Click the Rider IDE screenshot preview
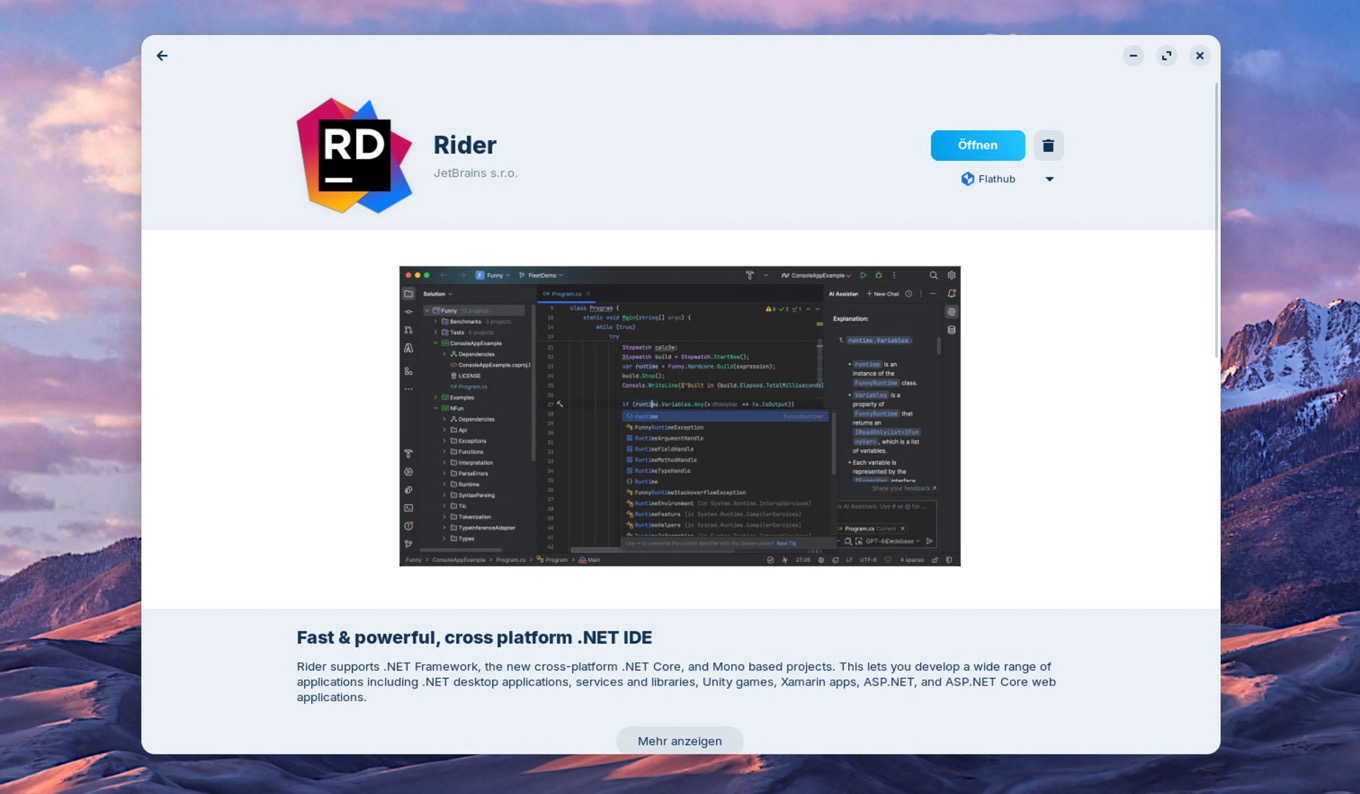1360x794 pixels. [x=680, y=415]
